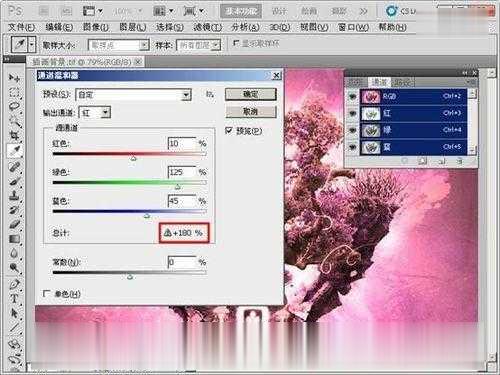This screenshot has width=500, height=375.
Task: Select the Dodge tool
Action: point(14,267)
